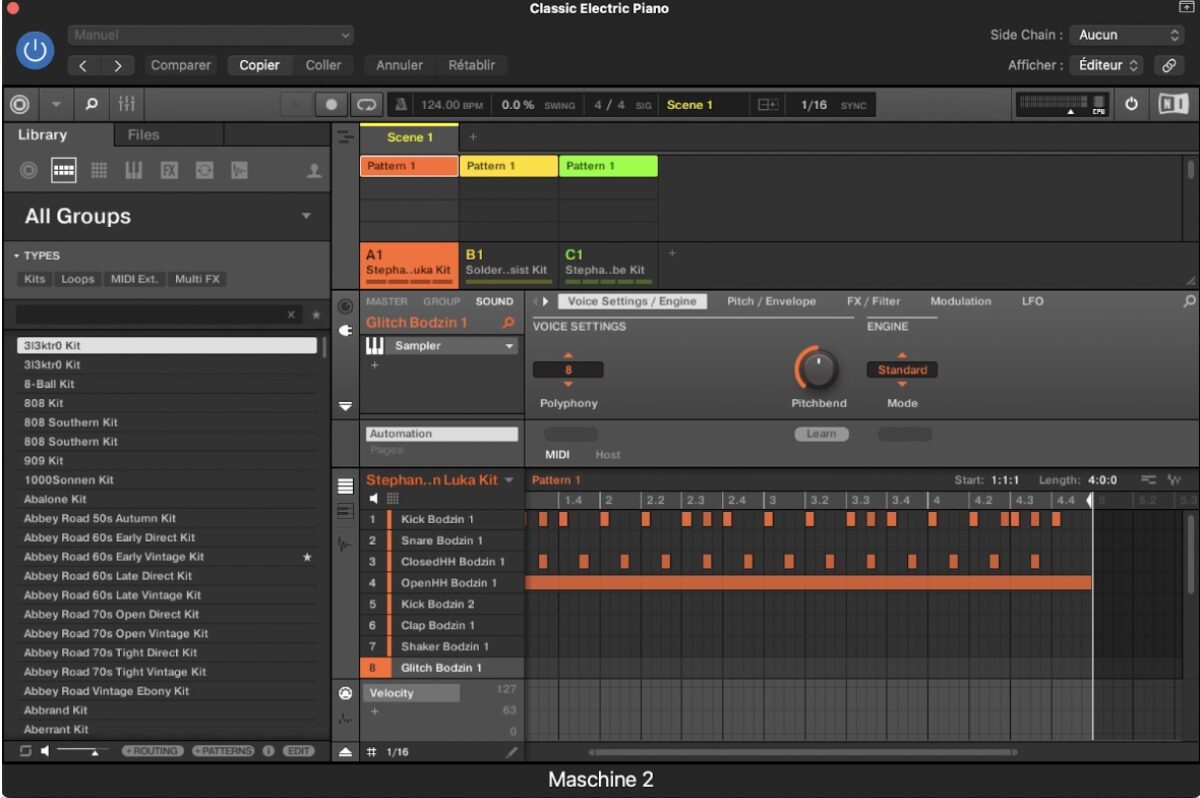The height and width of the screenshot is (798, 1200).
Task: Click the pencil paint mode icon
Action: point(512,752)
